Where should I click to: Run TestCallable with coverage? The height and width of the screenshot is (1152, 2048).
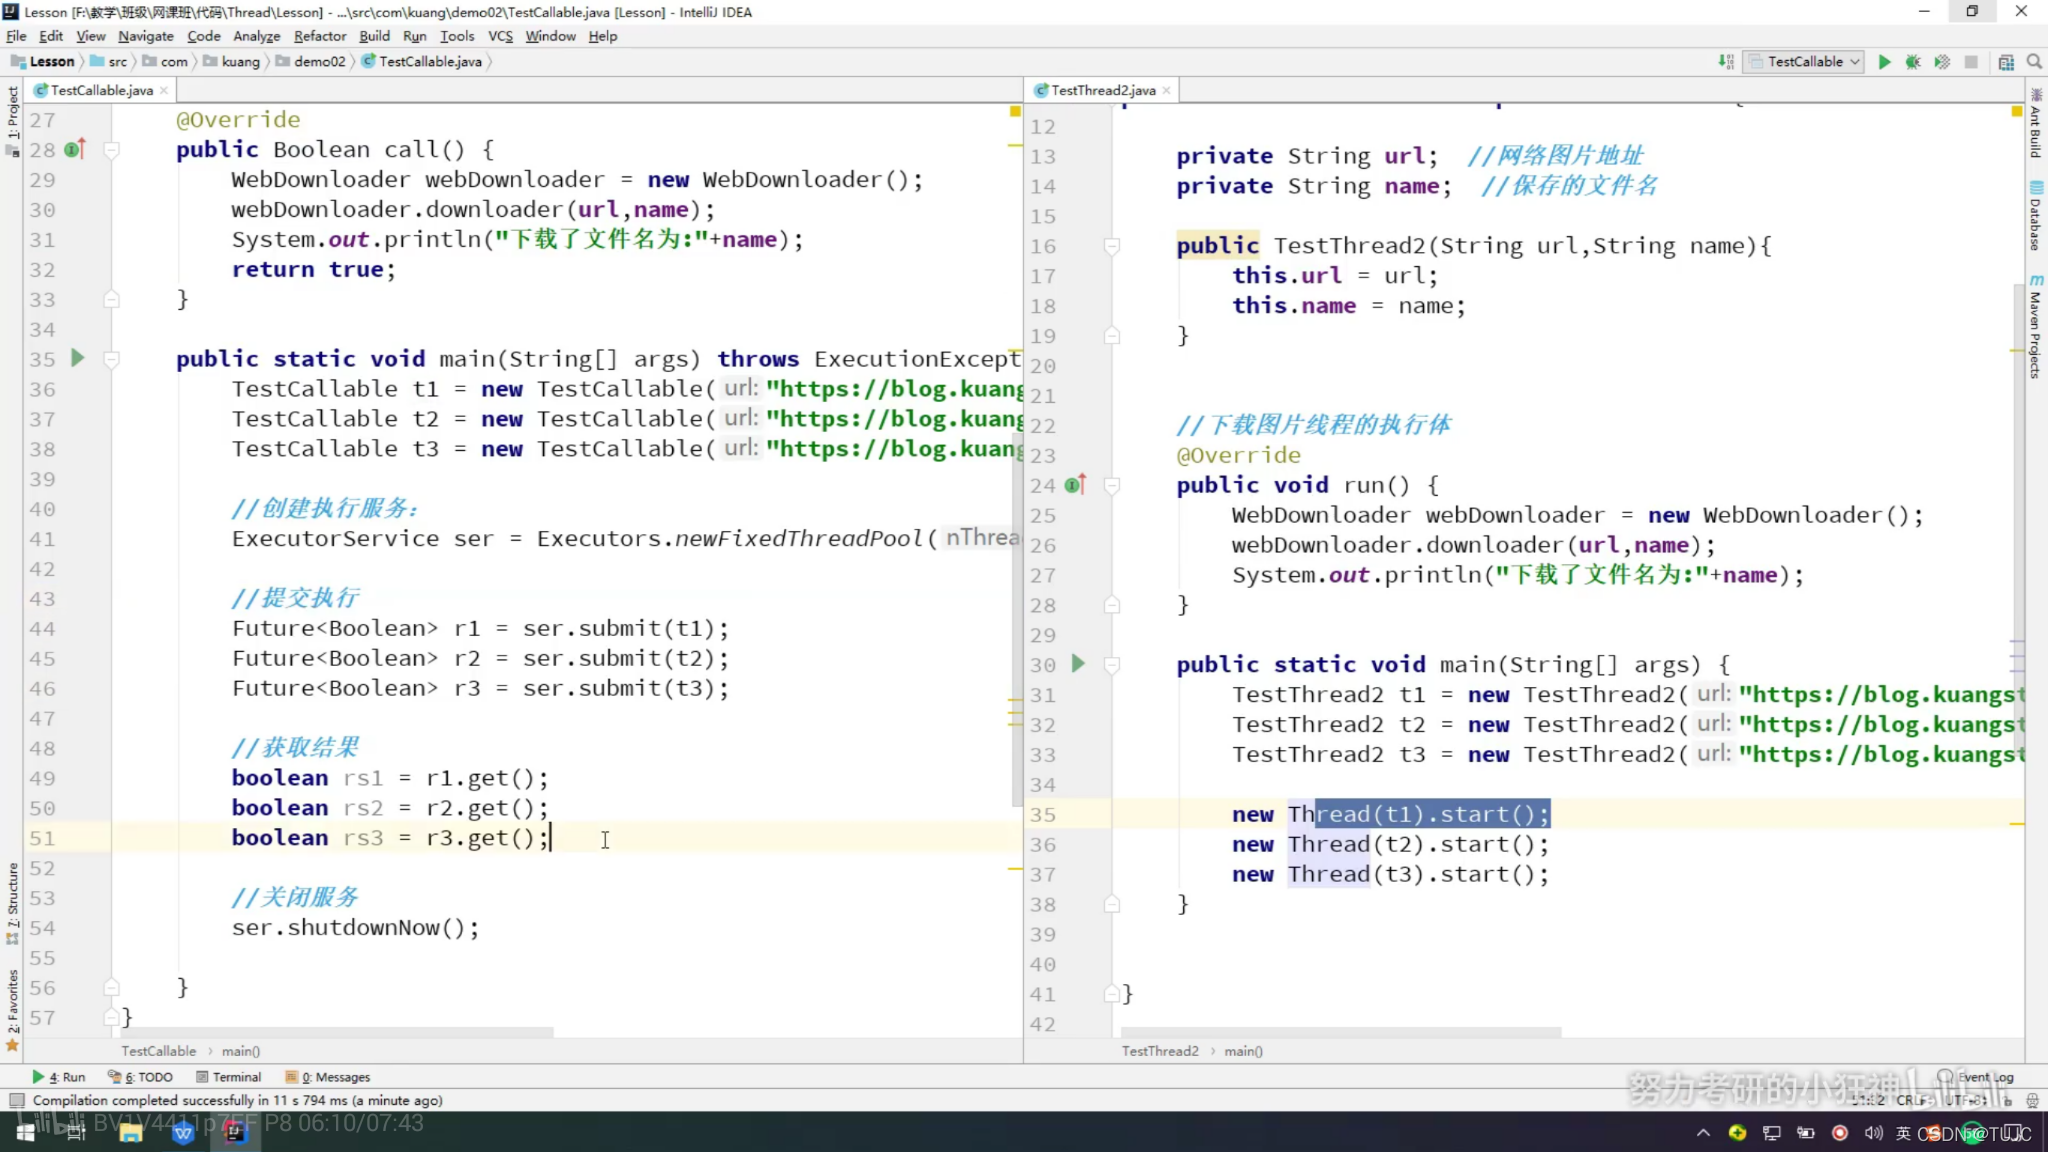point(1942,62)
